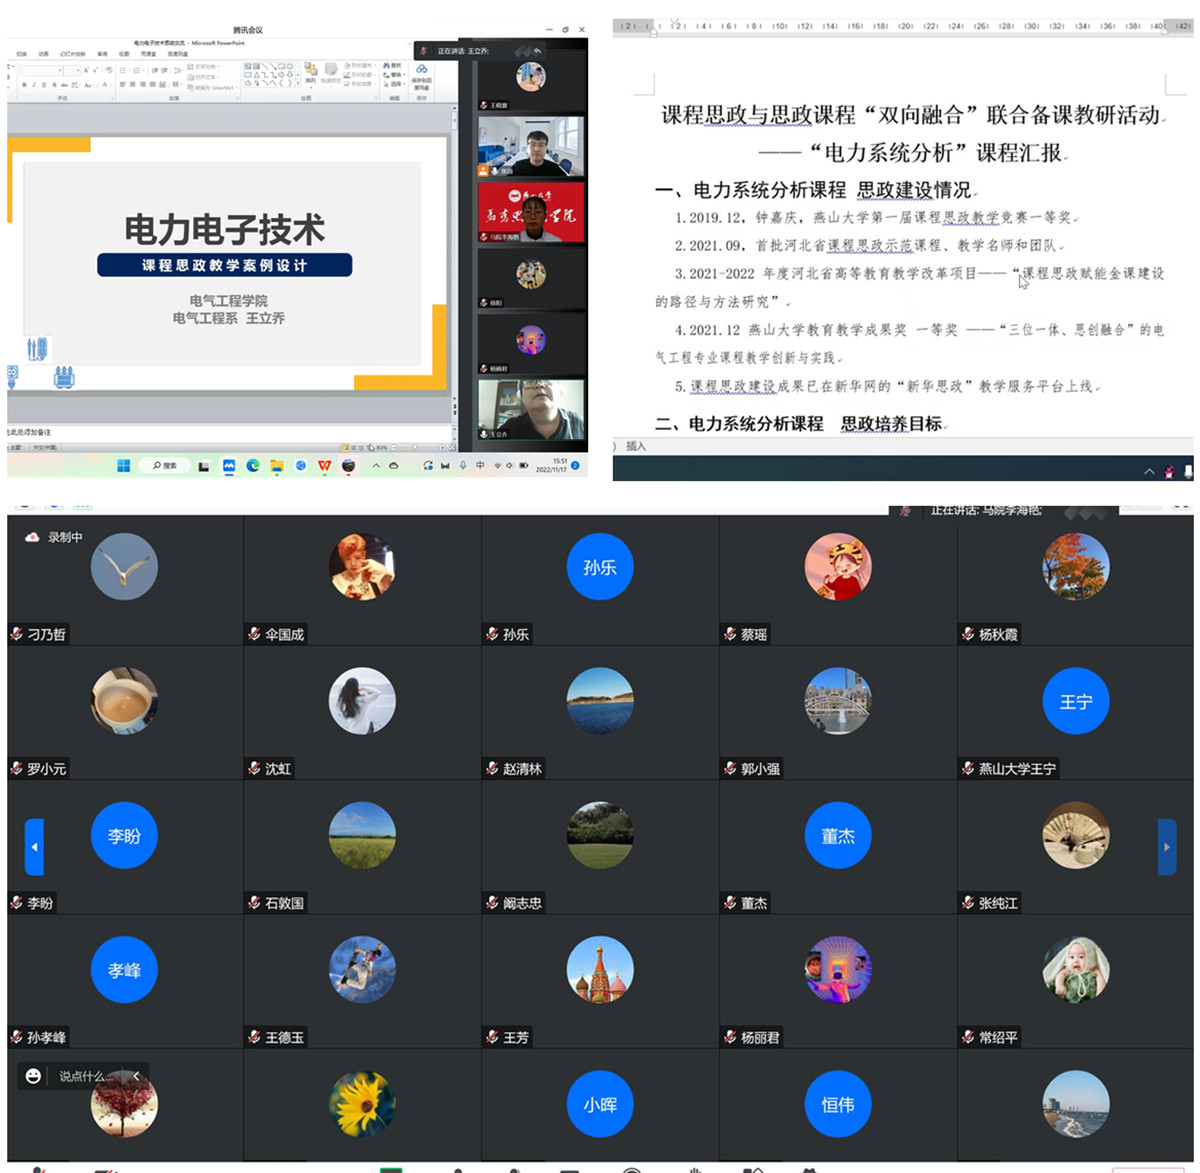Open File Explorer from the taskbar

click(277, 466)
